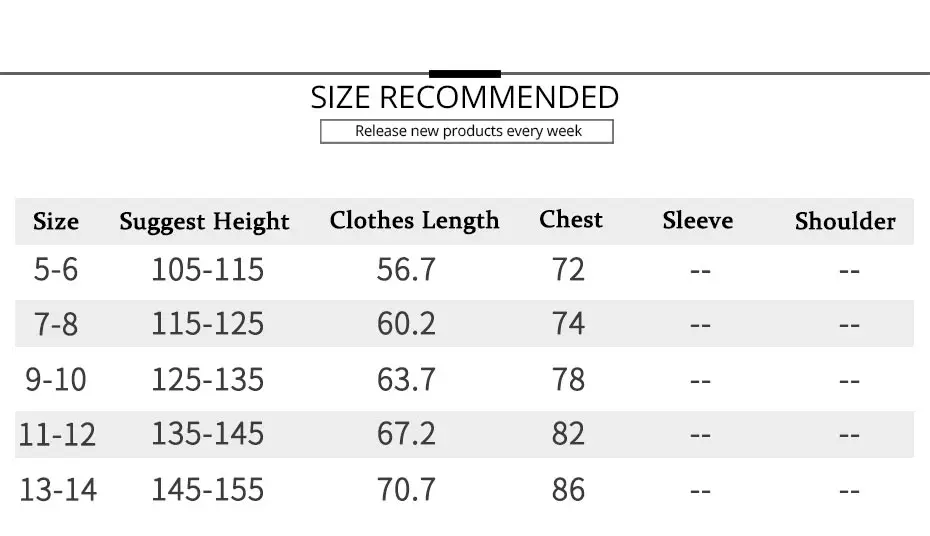
Task: Select the Chest column header
Action: [x=571, y=219]
